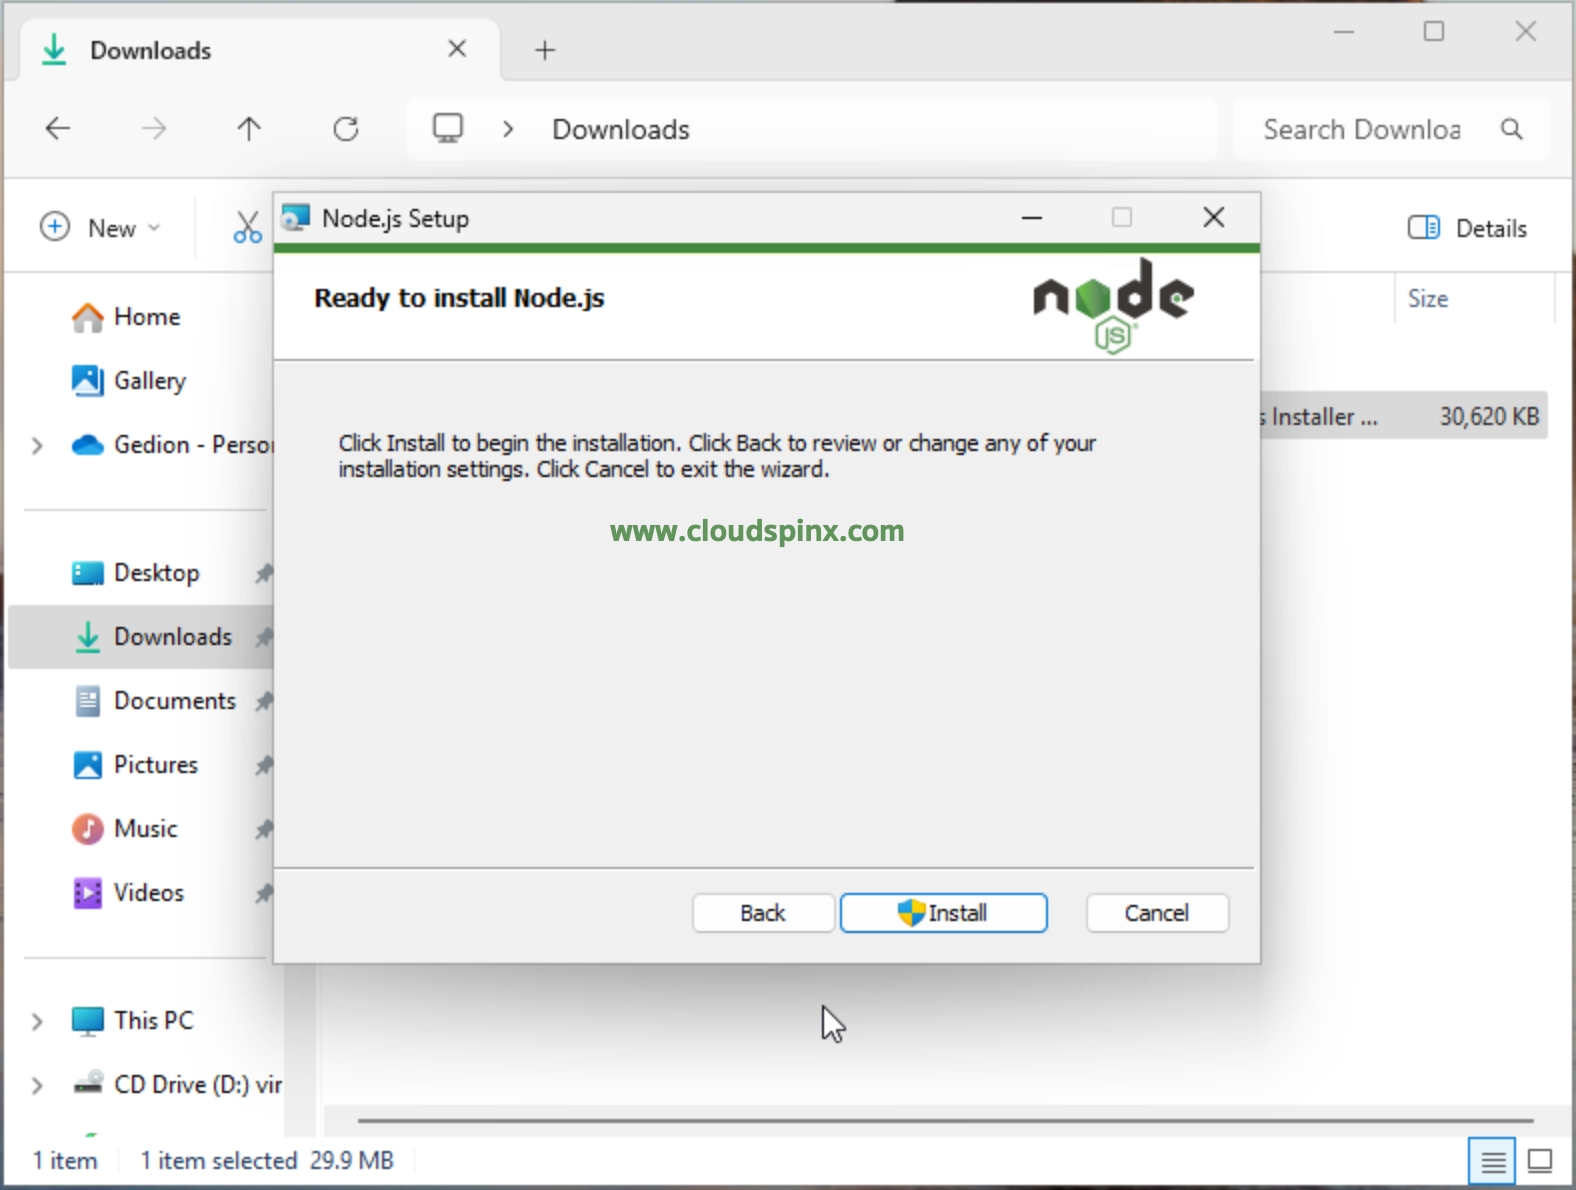Image resolution: width=1576 pixels, height=1190 pixels.
Task: Expand the Gedion - Personal OneDrive node
Action: click(37, 445)
